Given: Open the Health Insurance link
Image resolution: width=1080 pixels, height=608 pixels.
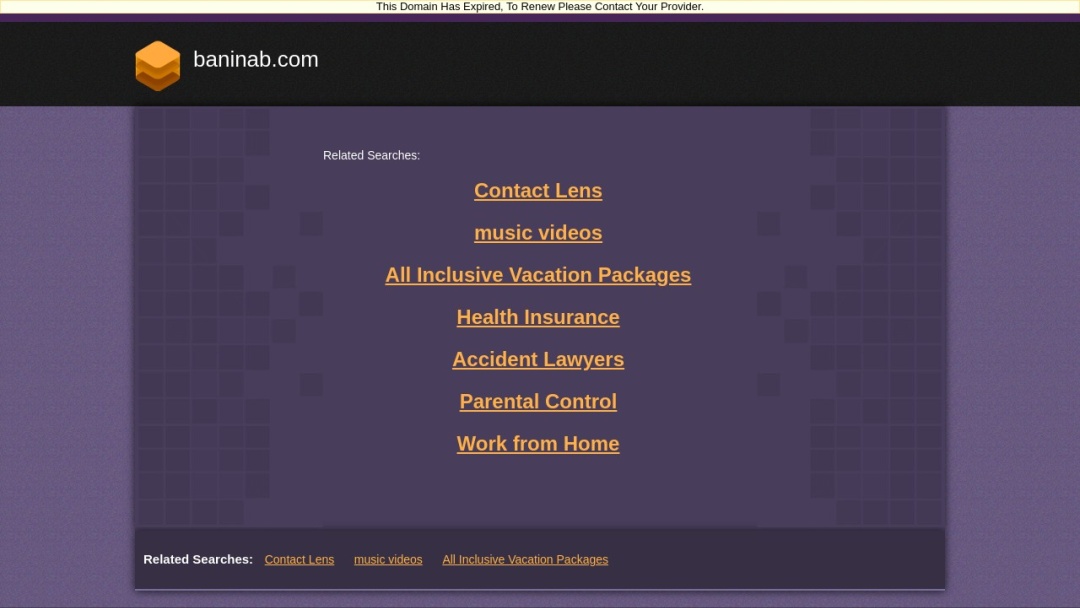Looking at the screenshot, I should (538, 317).
